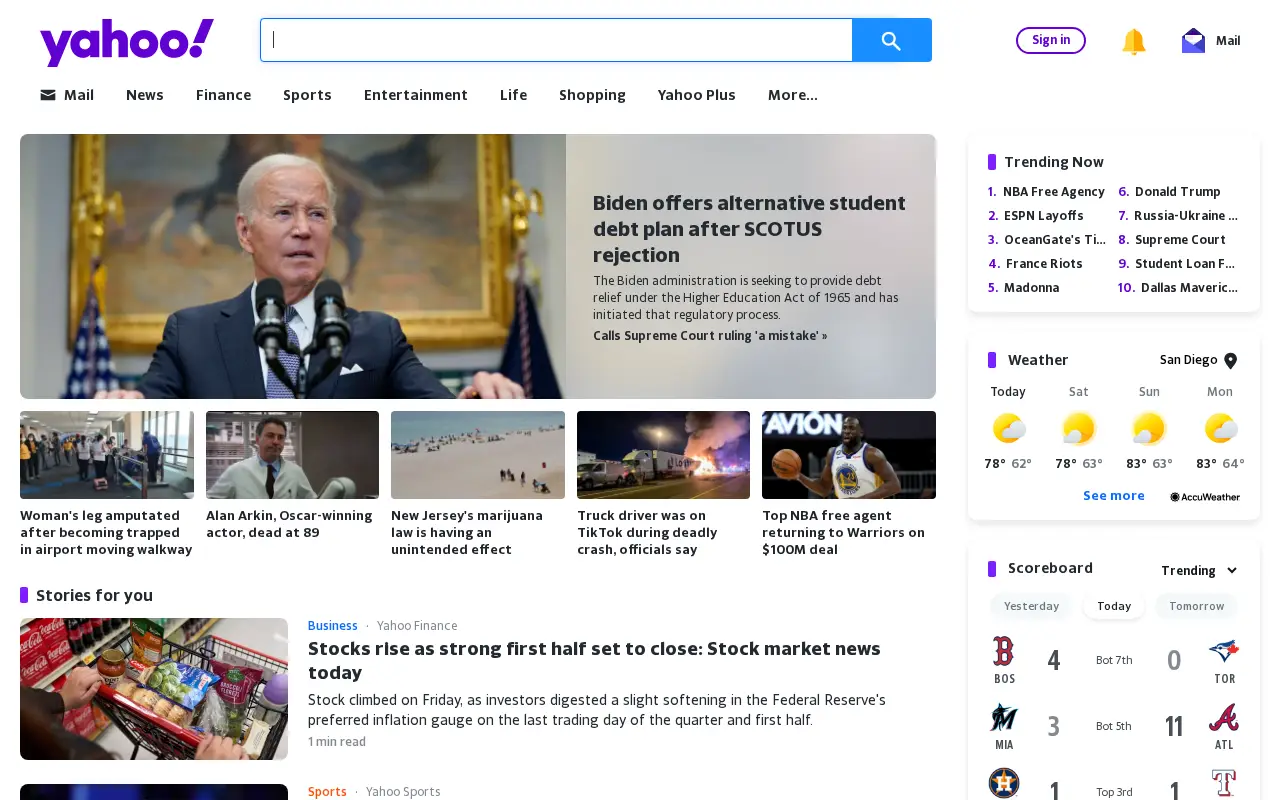The height and width of the screenshot is (800, 1280).
Task: Open the New Jersey marijuana law thumbnail
Action: click(x=478, y=455)
